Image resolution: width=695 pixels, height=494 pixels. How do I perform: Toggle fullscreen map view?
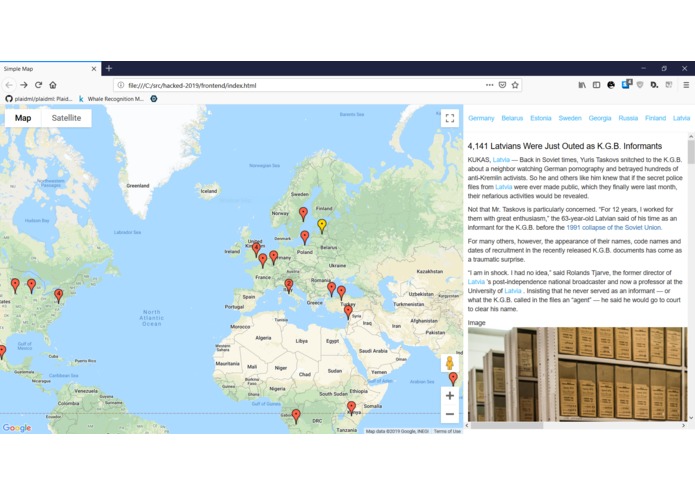(450, 118)
